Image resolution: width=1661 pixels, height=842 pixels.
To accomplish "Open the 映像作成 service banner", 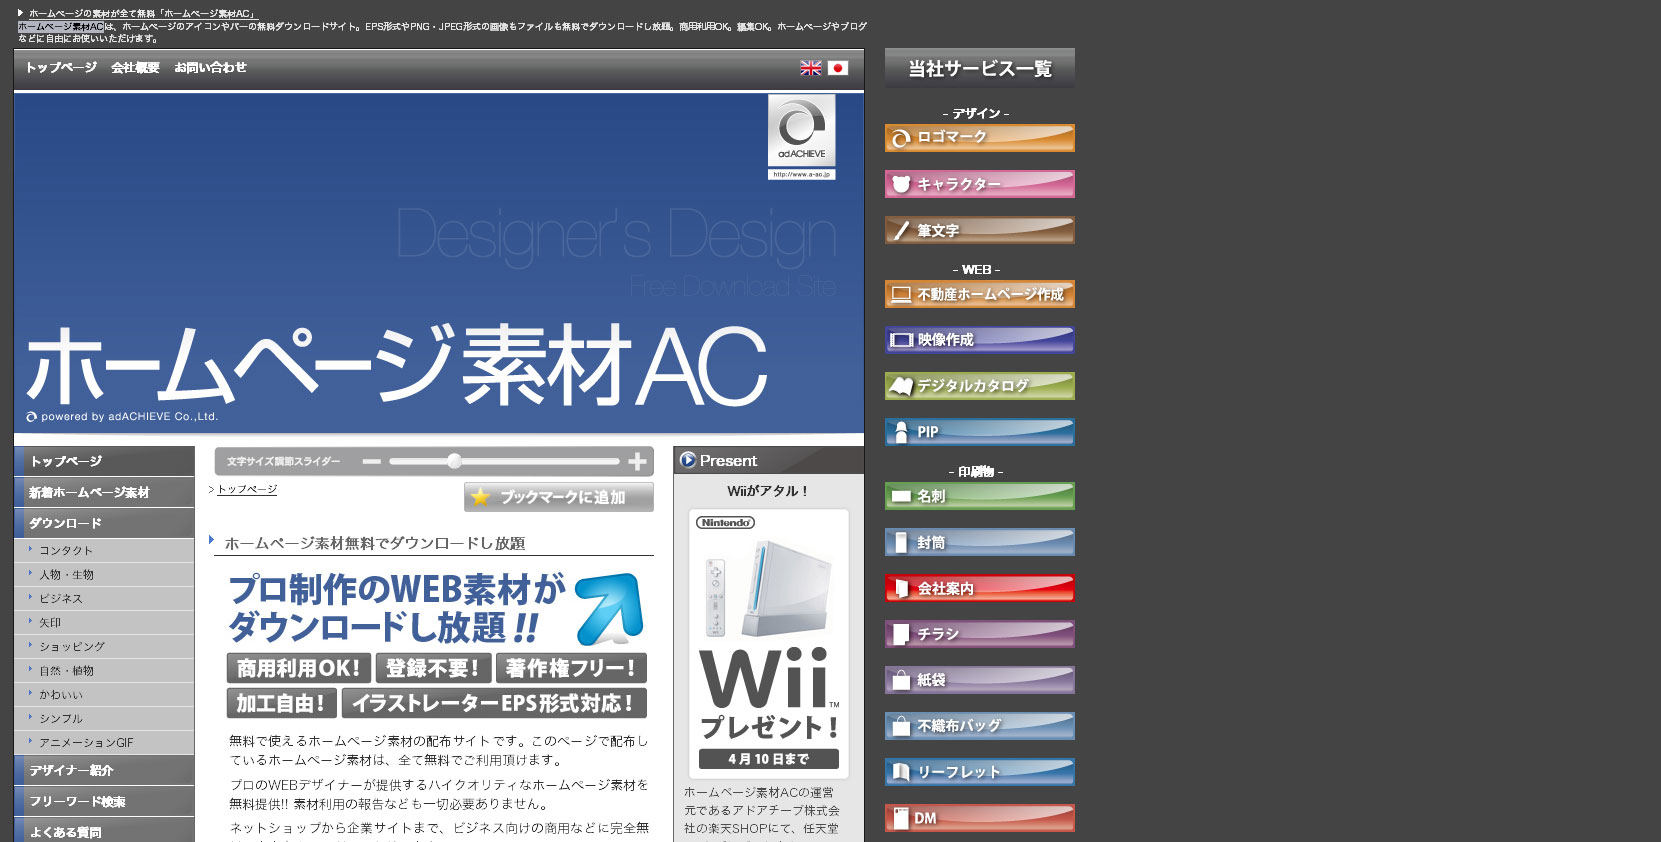I will tap(979, 340).
